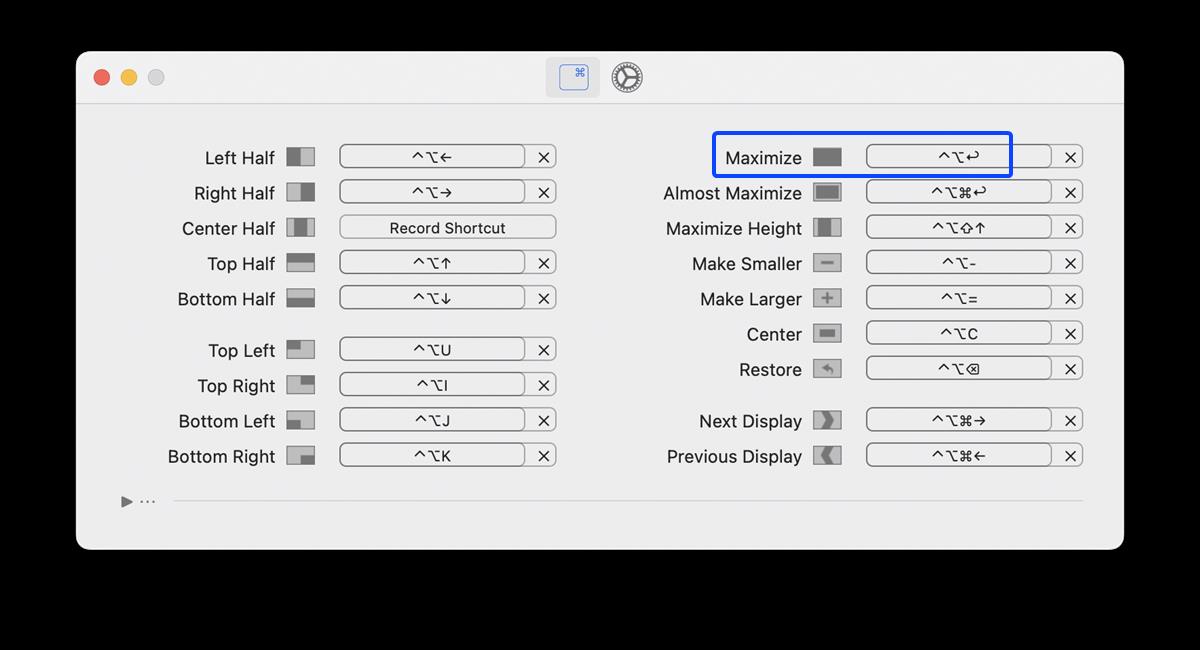Edit the Maximize Height shortcut field
The image size is (1200, 650).
(959, 227)
